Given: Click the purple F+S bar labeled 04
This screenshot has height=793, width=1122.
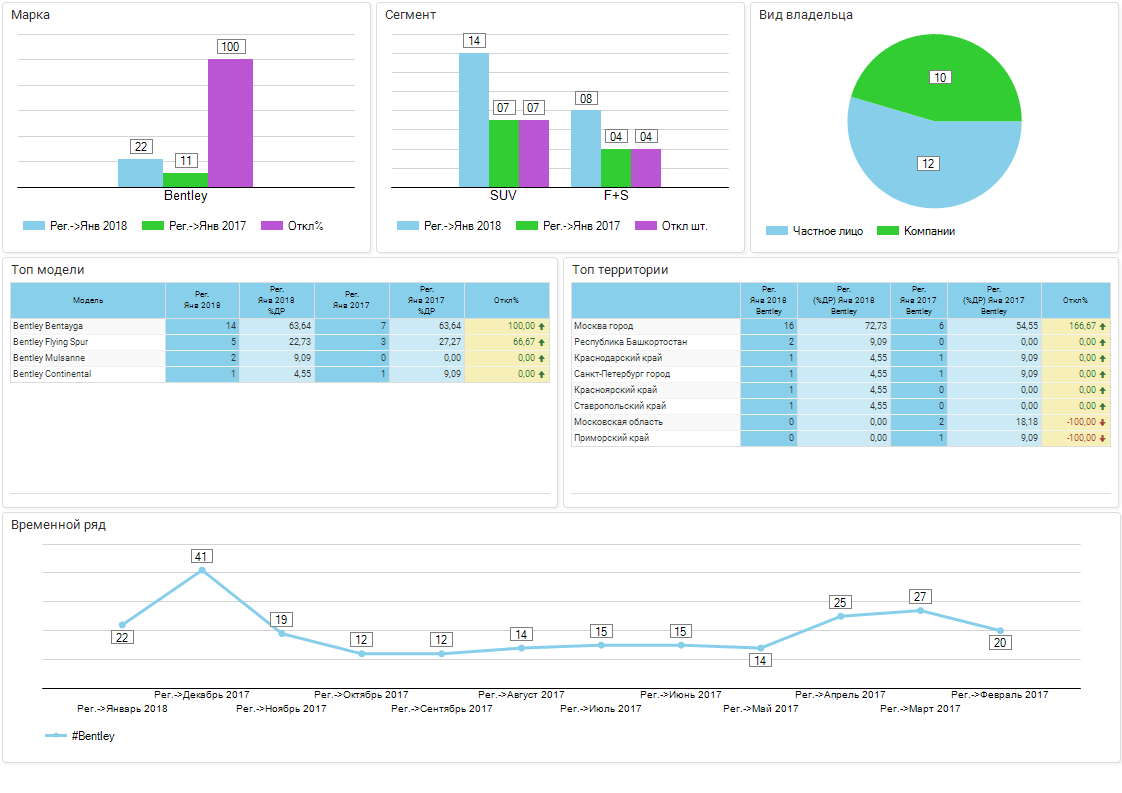Looking at the screenshot, I should tap(646, 168).
